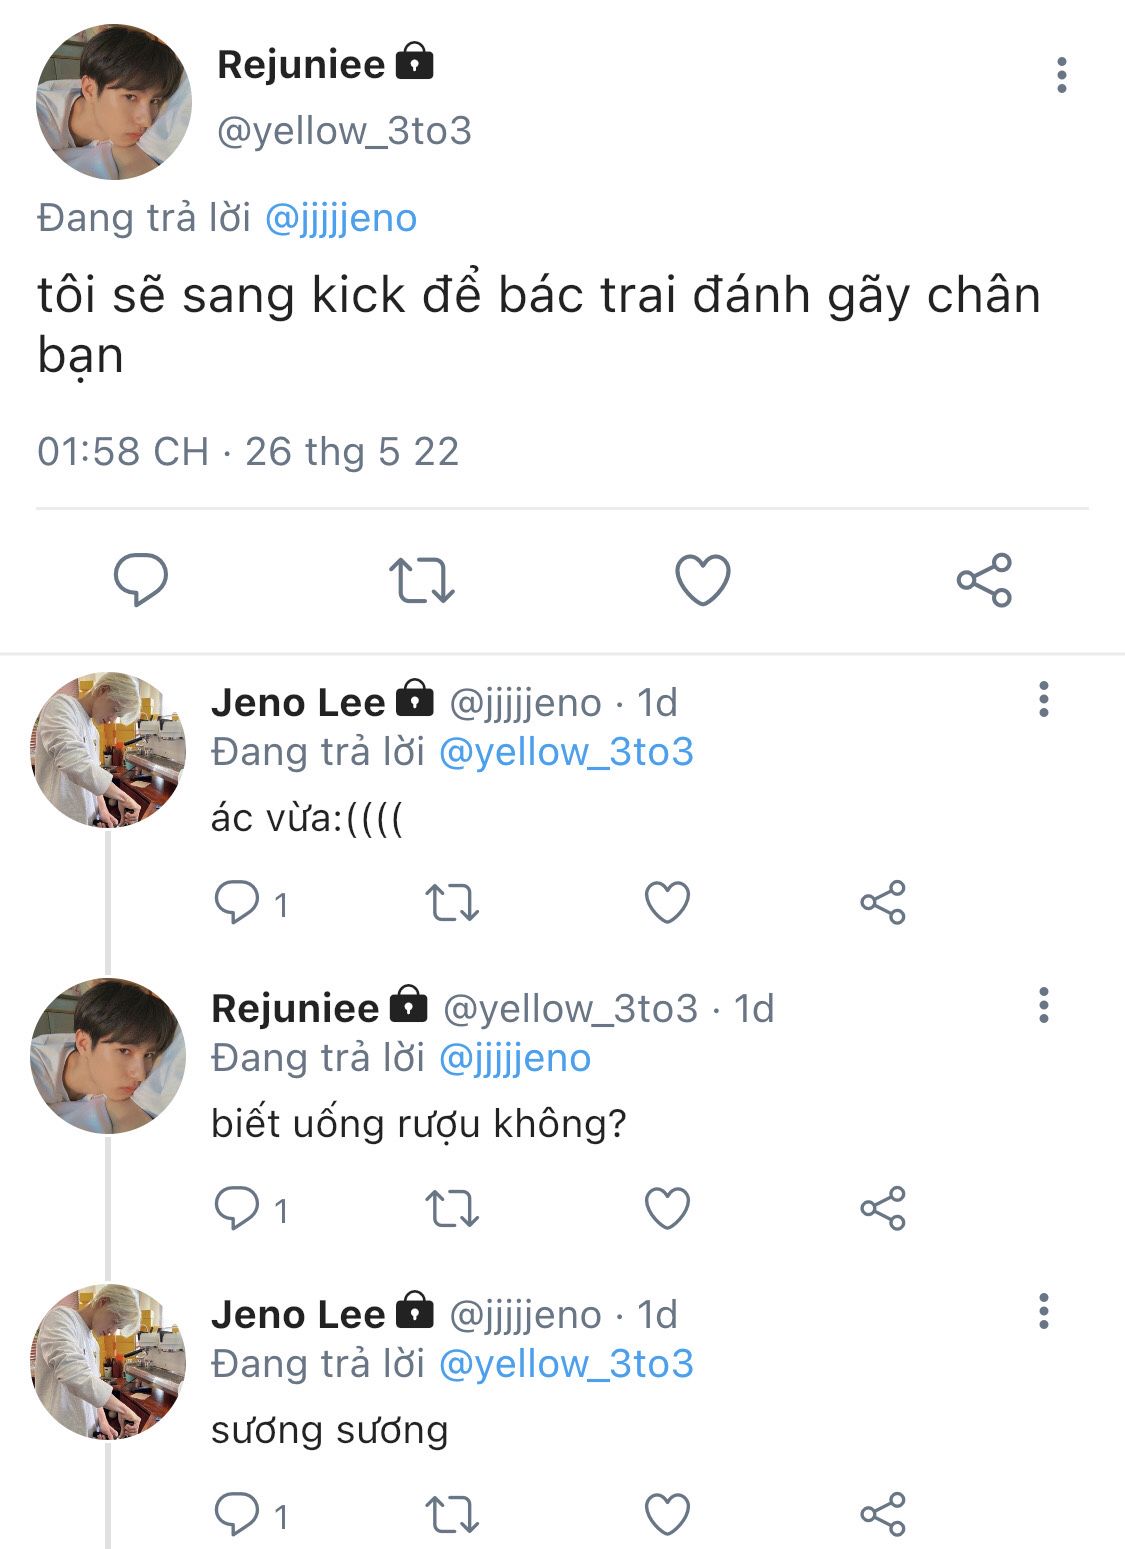The image size is (1125, 1549).
Task: Reply to the main tweet by Rejuniee
Action: (x=141, y=580)
